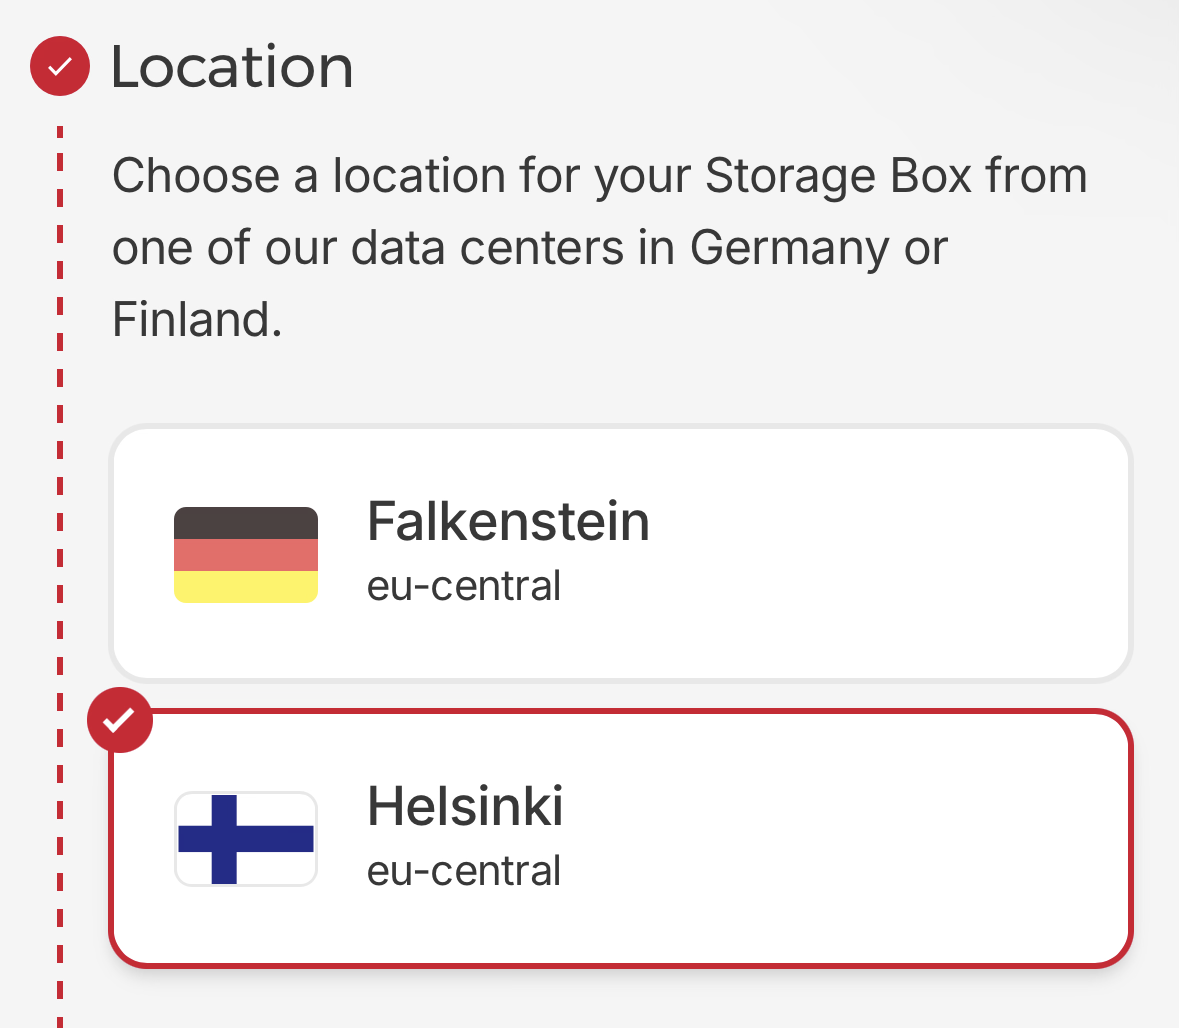Click the Location step checkmark icon

coord(60,66)
